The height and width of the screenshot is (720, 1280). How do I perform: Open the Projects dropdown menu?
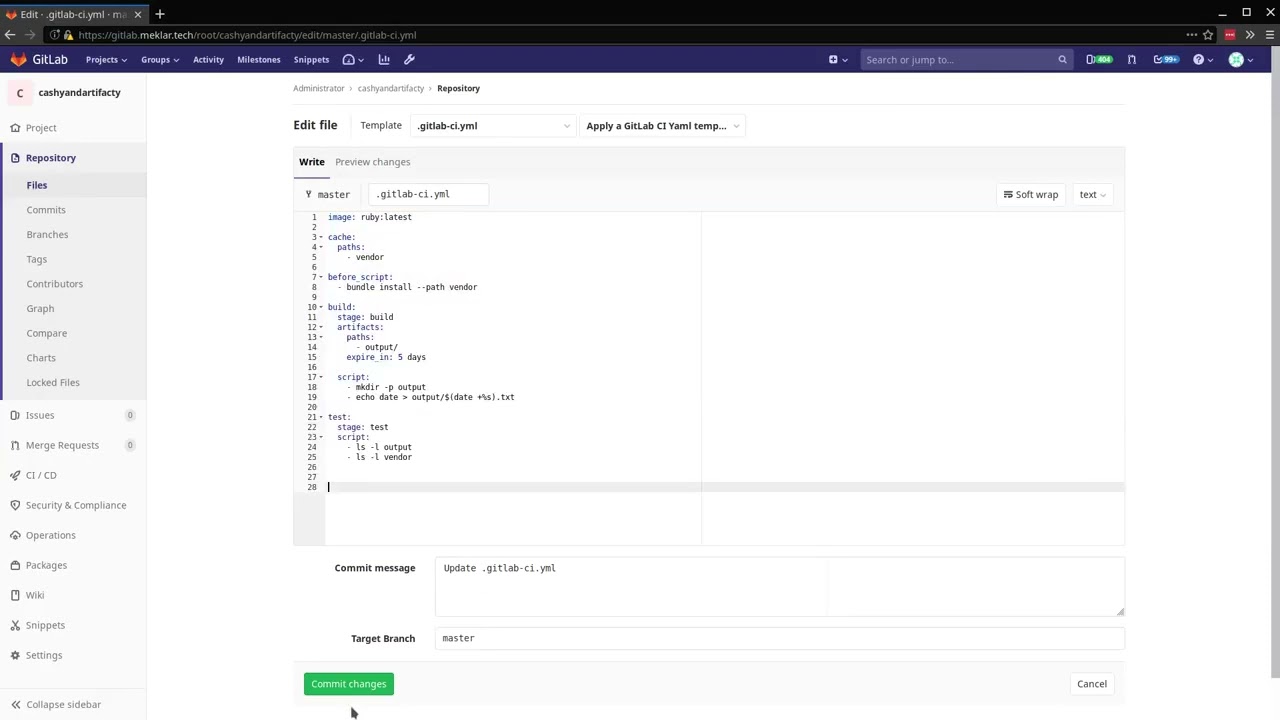[x=106, y=59]
